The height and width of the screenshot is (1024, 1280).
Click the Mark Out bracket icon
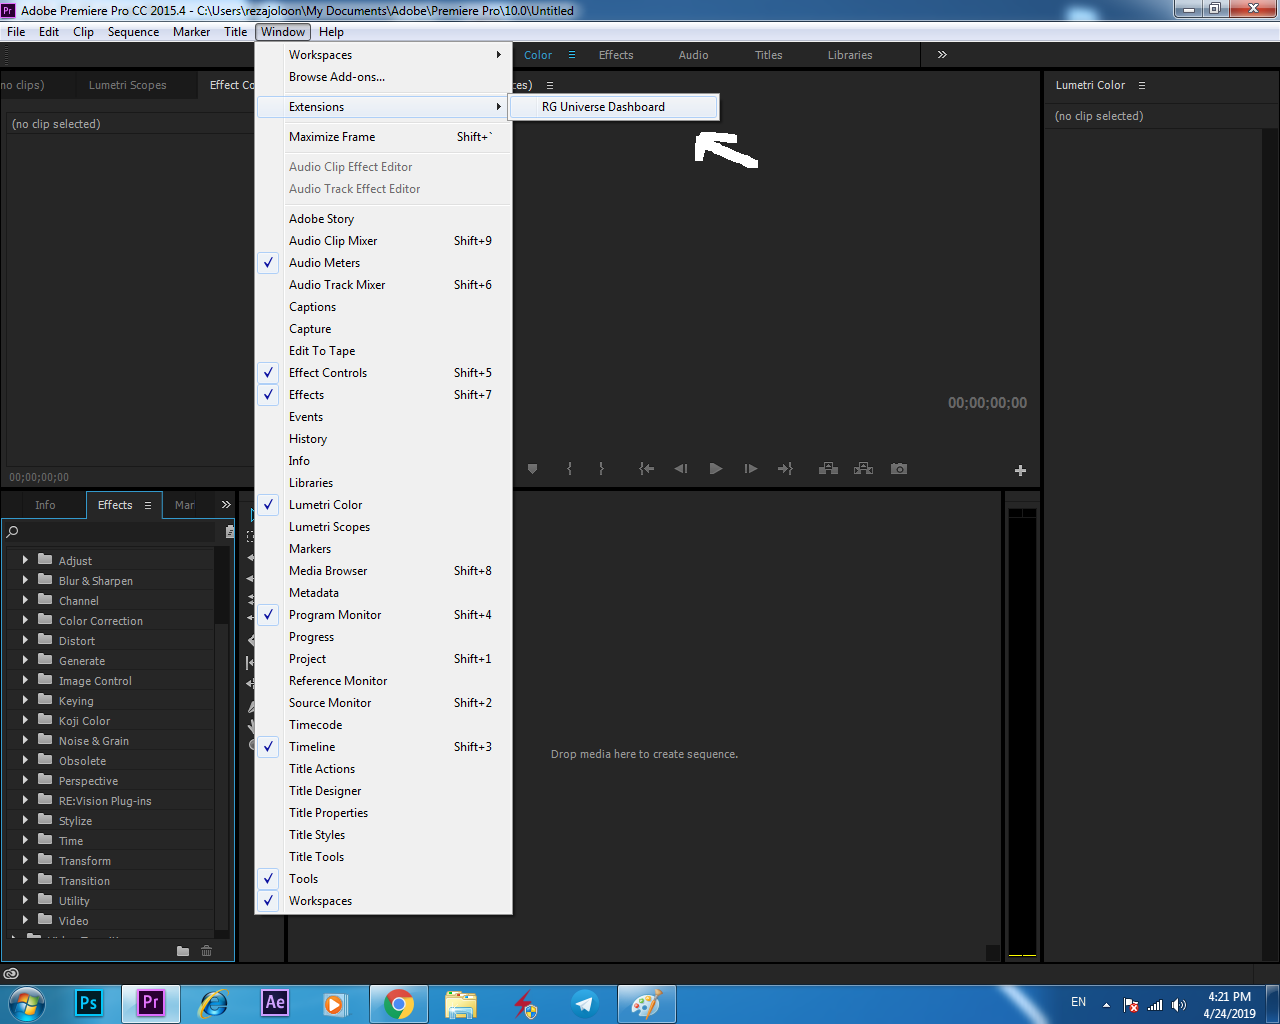[601, 469]
